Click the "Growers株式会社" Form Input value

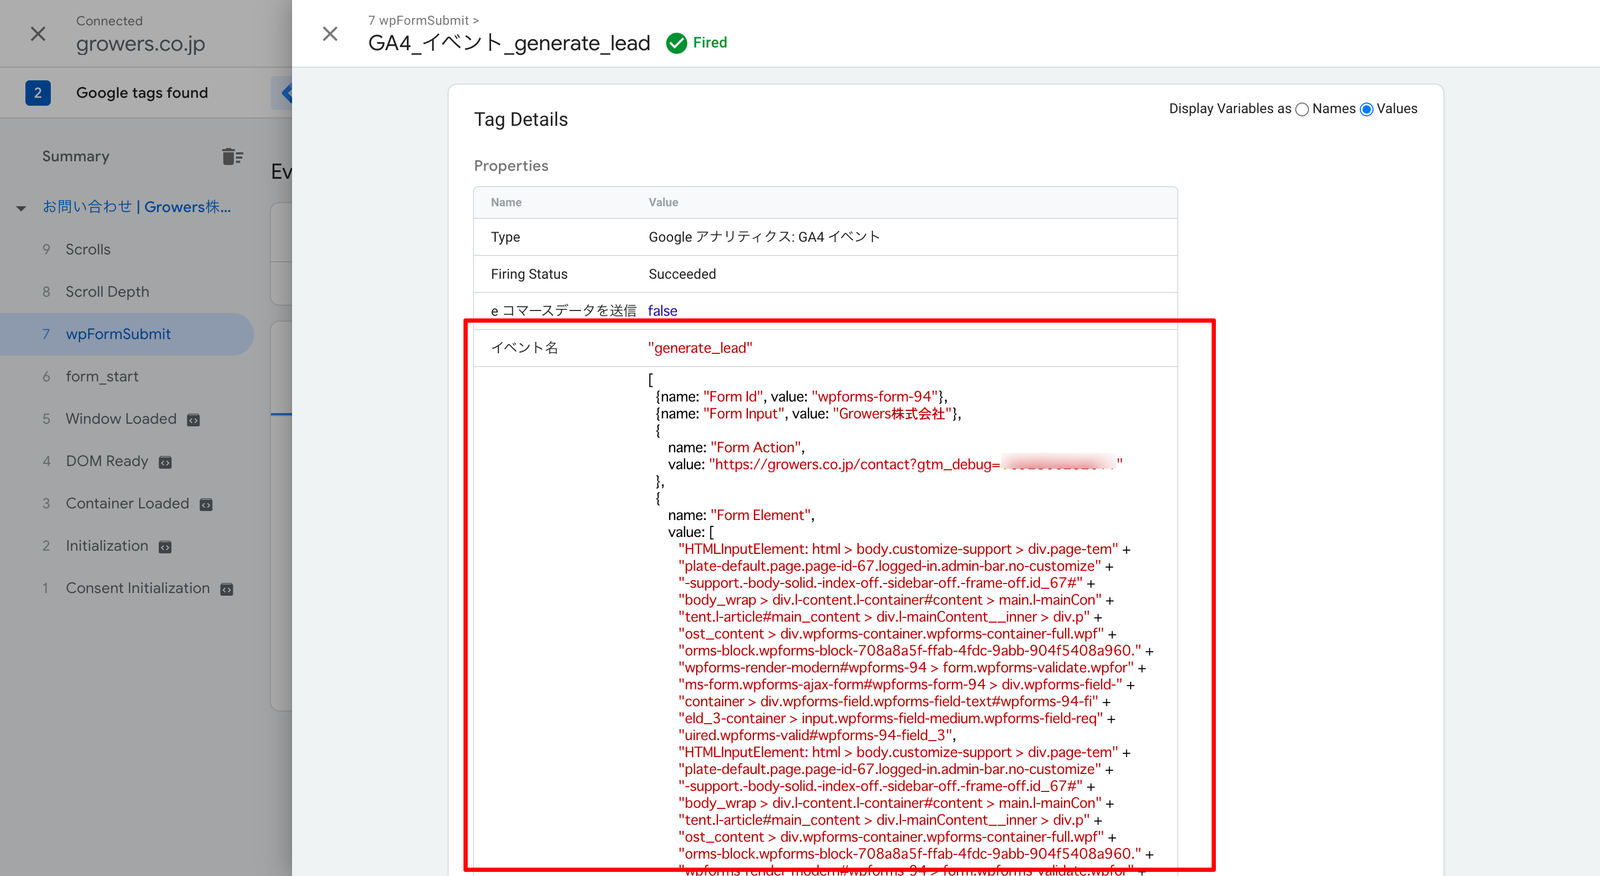[894, 414]
